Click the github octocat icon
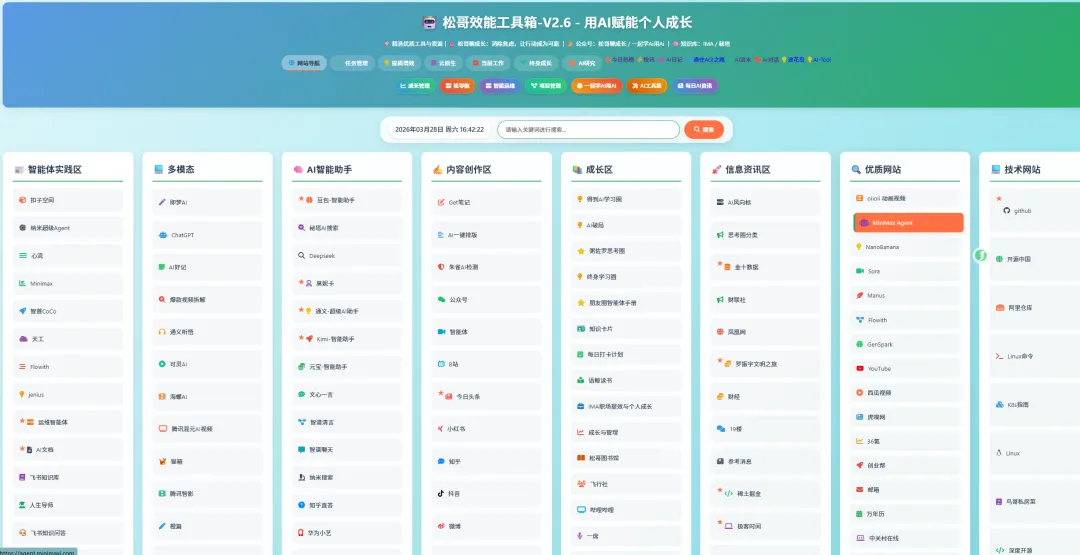Viewport: 1080px width, 555px height. (x=1006, y=210)
